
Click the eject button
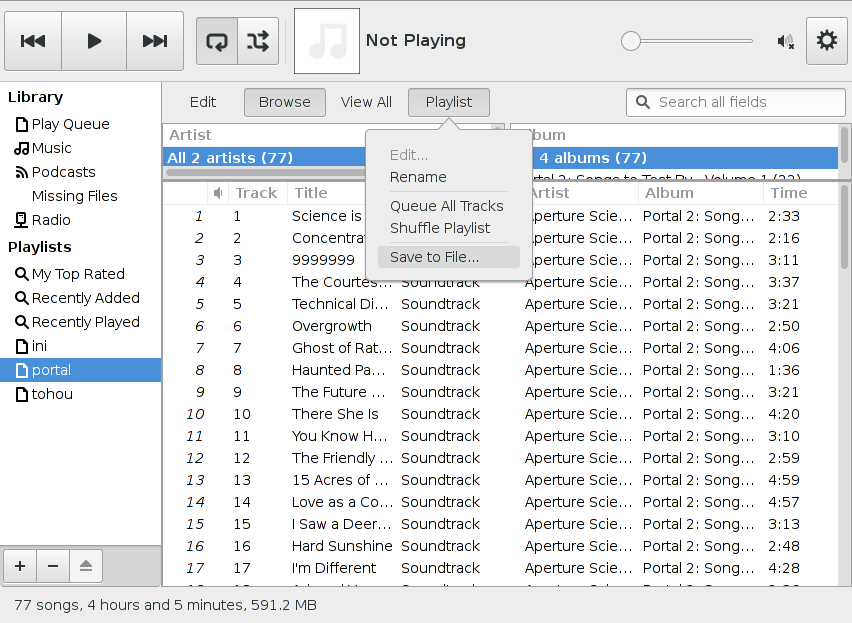click(x=86, y=566)
